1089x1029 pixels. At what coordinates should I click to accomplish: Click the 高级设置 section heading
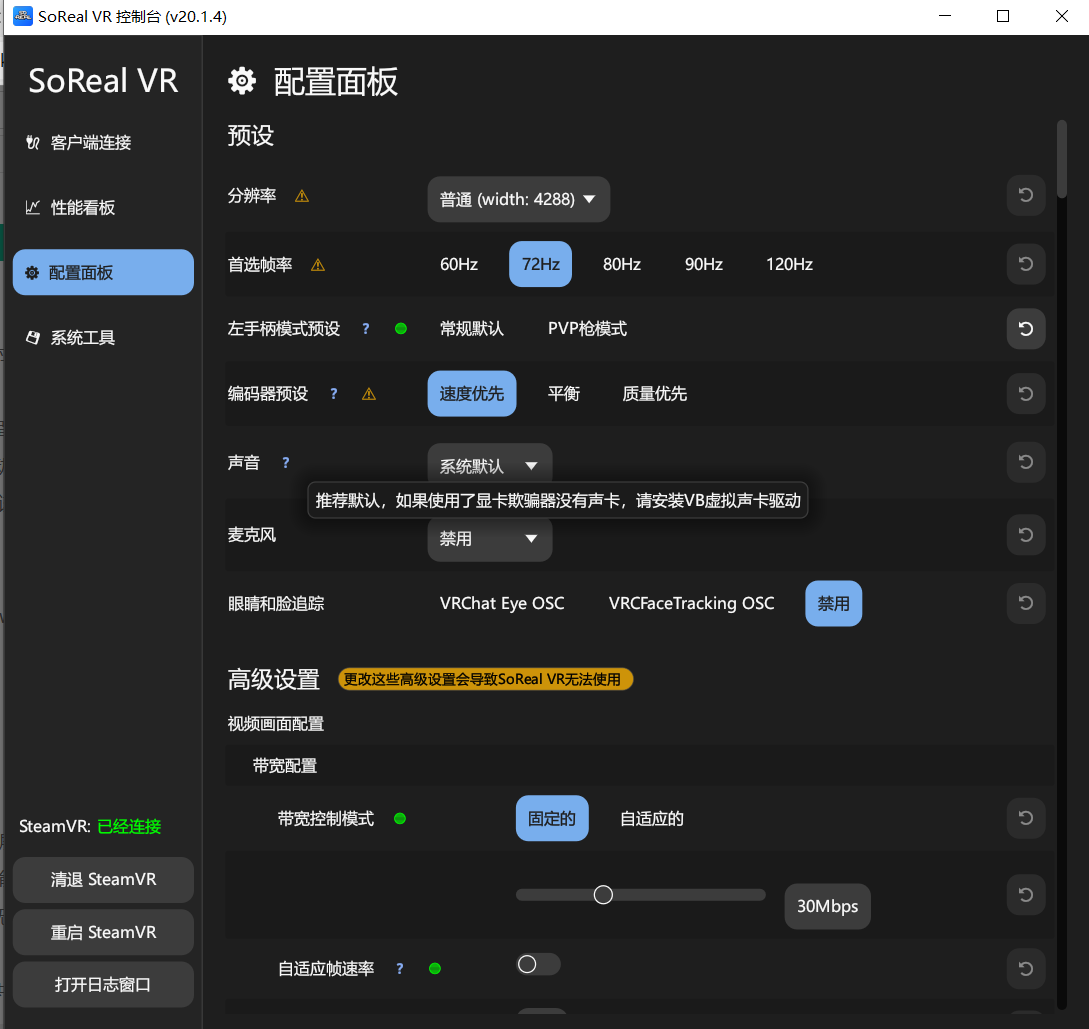pyautogui.click(x=274, y=679)
